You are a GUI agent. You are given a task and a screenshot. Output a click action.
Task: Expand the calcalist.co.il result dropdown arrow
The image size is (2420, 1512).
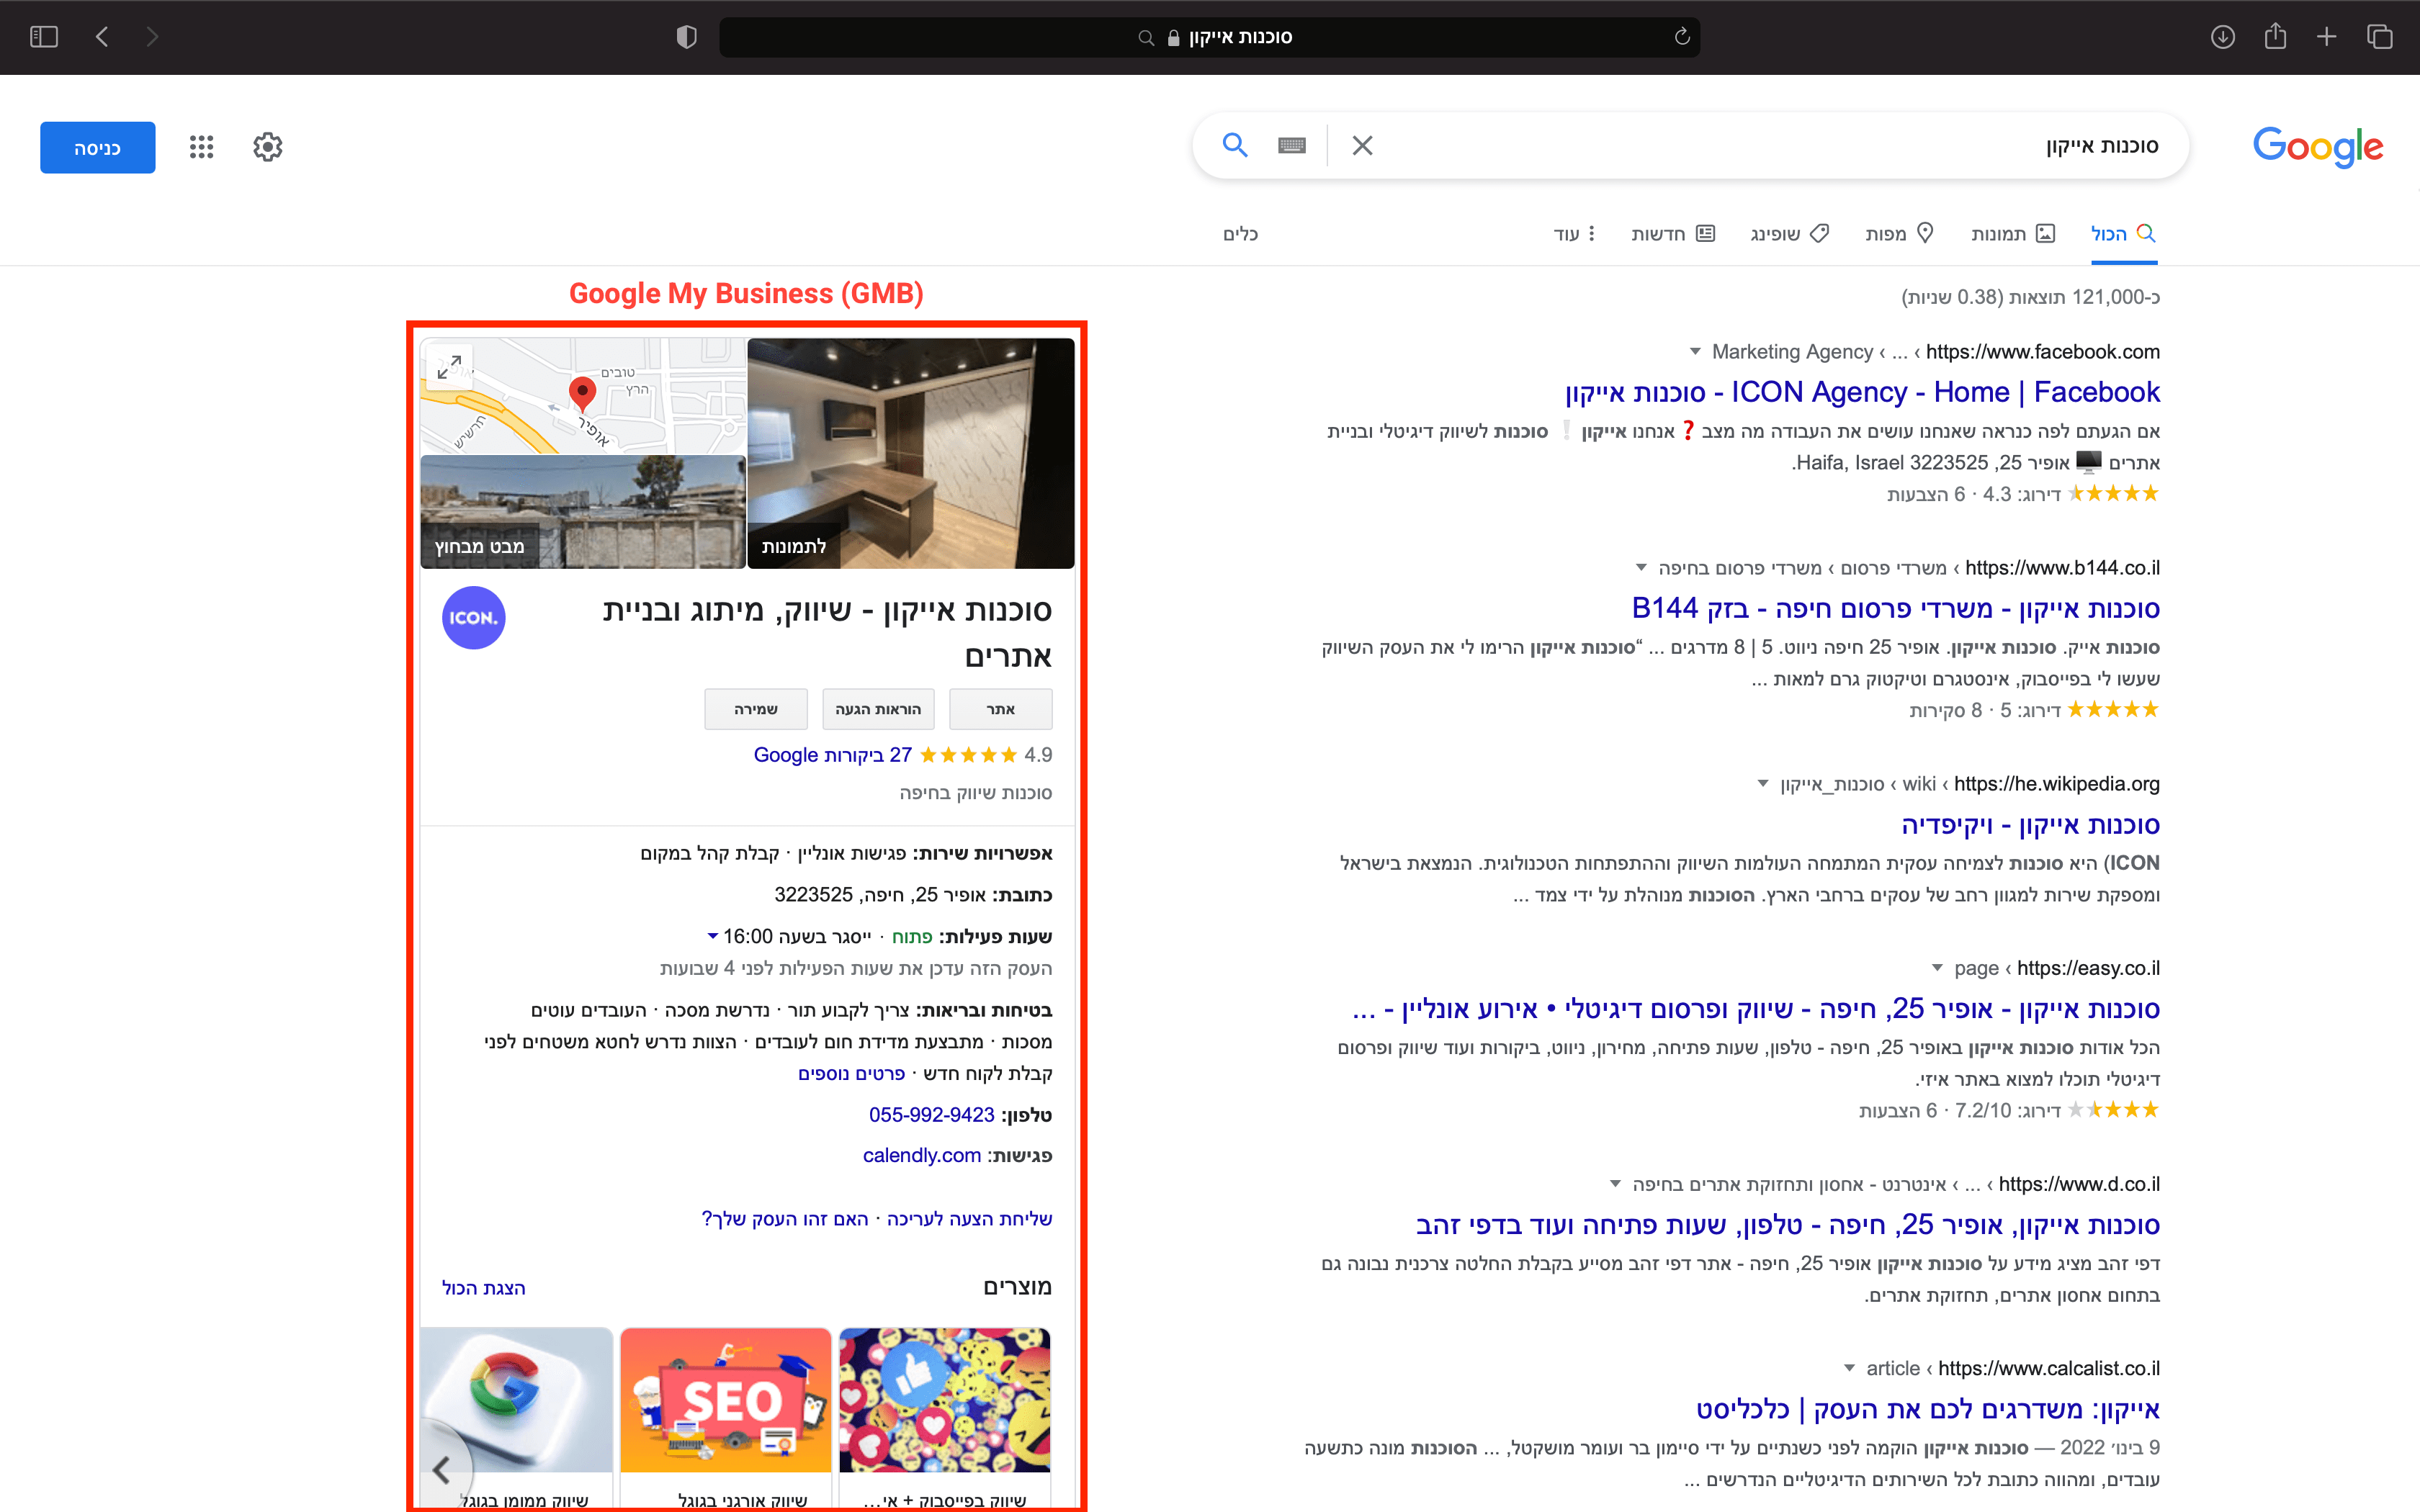pos(1849,1368)
